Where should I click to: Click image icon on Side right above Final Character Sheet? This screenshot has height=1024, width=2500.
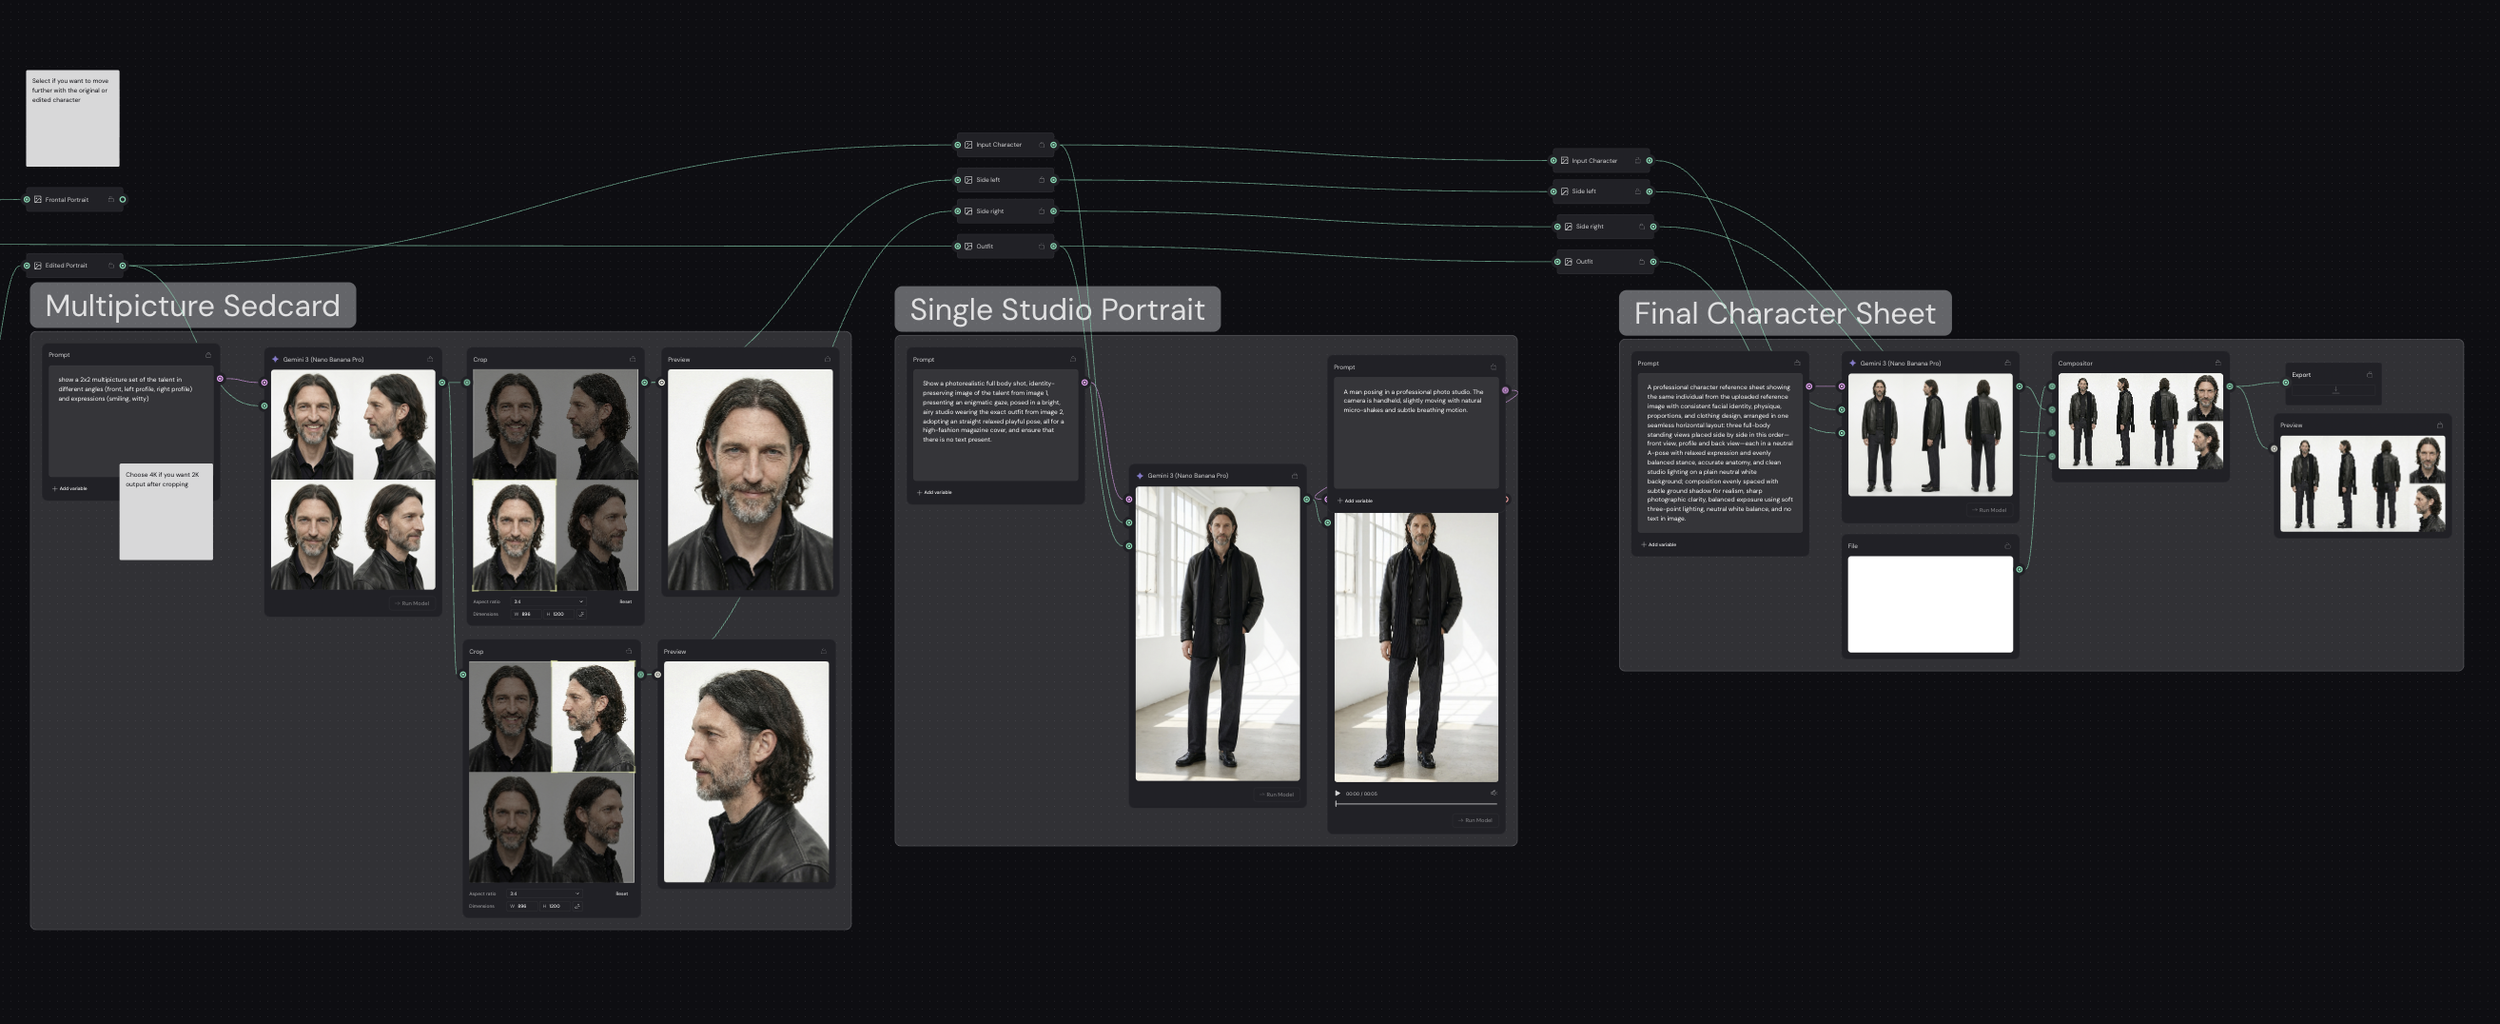1568,227
